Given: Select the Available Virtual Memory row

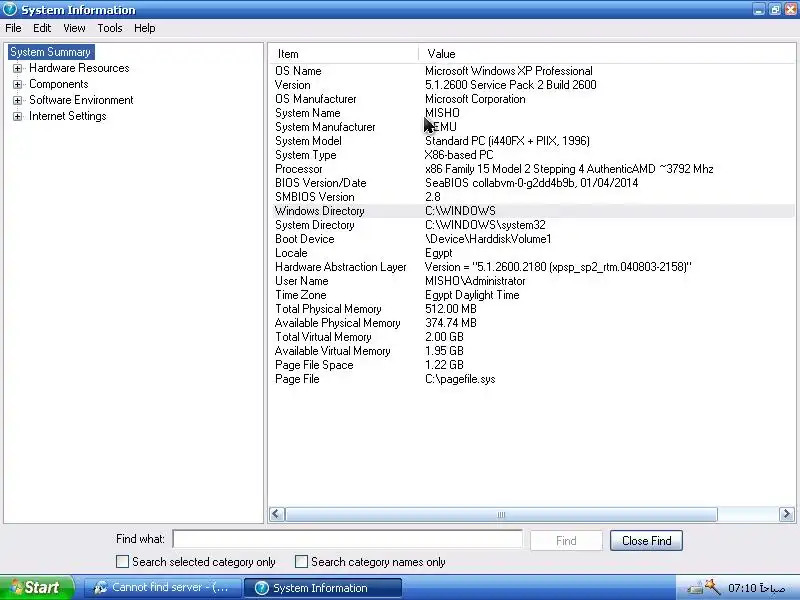Looking at the screenshot, I should pyautogui.click(x=533, y=351).
